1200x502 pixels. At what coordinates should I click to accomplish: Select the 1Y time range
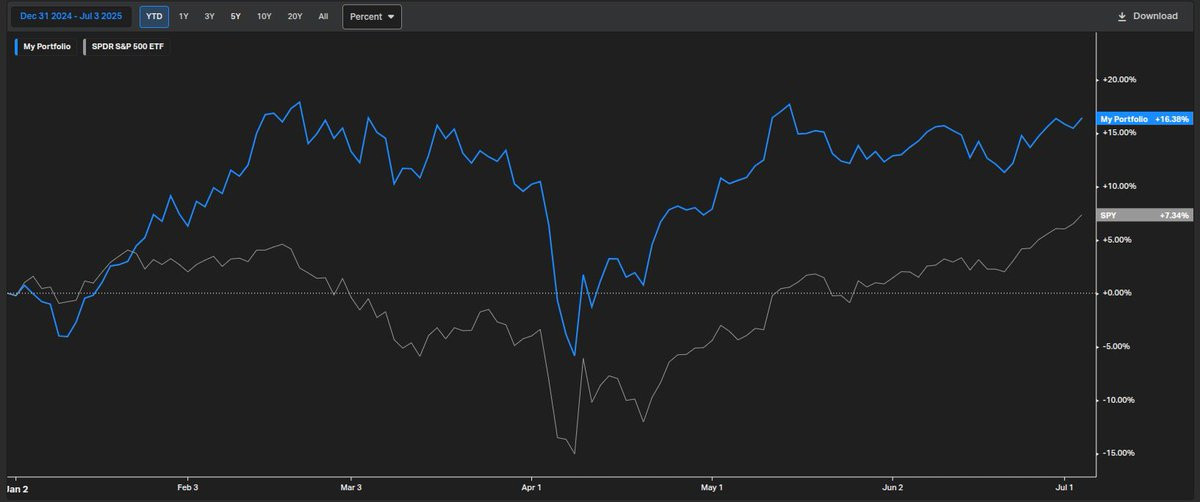coord(183,16)
